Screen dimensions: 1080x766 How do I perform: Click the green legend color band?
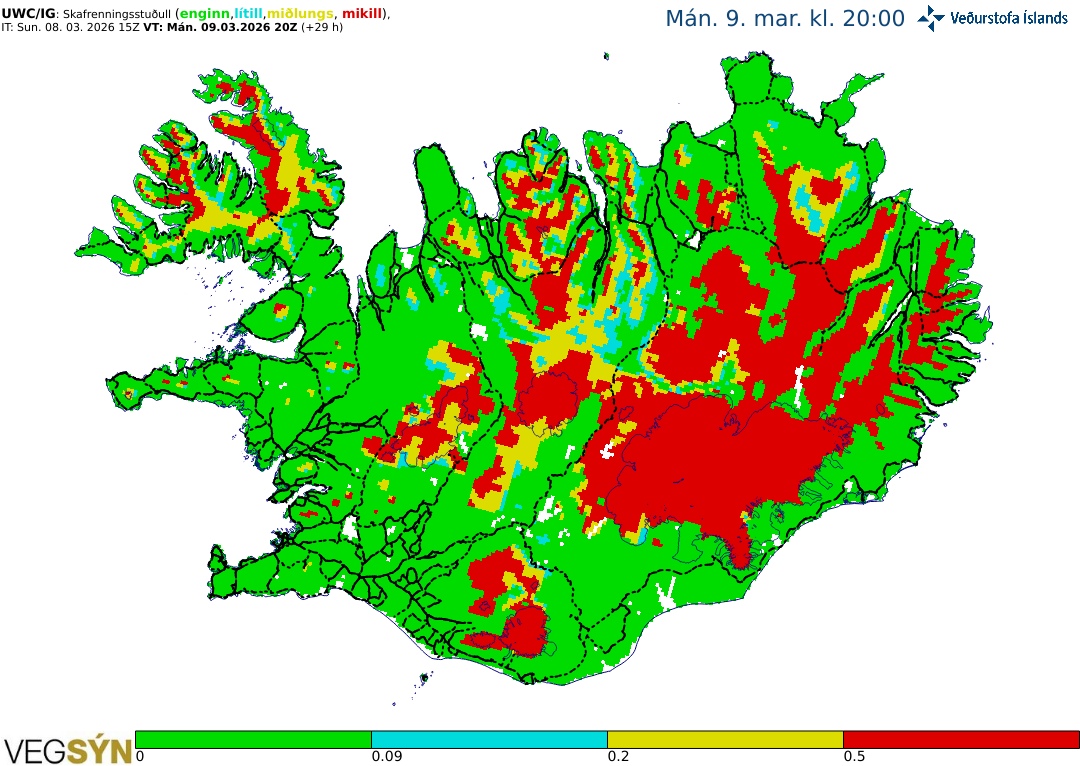(x=253, y=739)
